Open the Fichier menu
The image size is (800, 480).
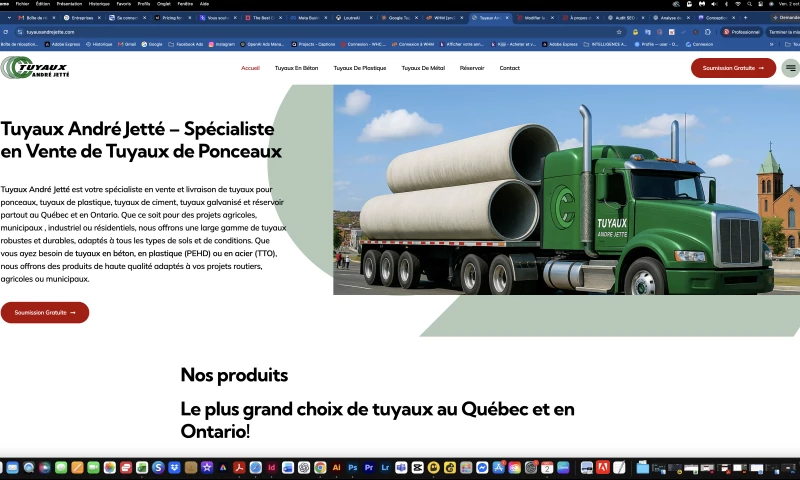[22, 4]
